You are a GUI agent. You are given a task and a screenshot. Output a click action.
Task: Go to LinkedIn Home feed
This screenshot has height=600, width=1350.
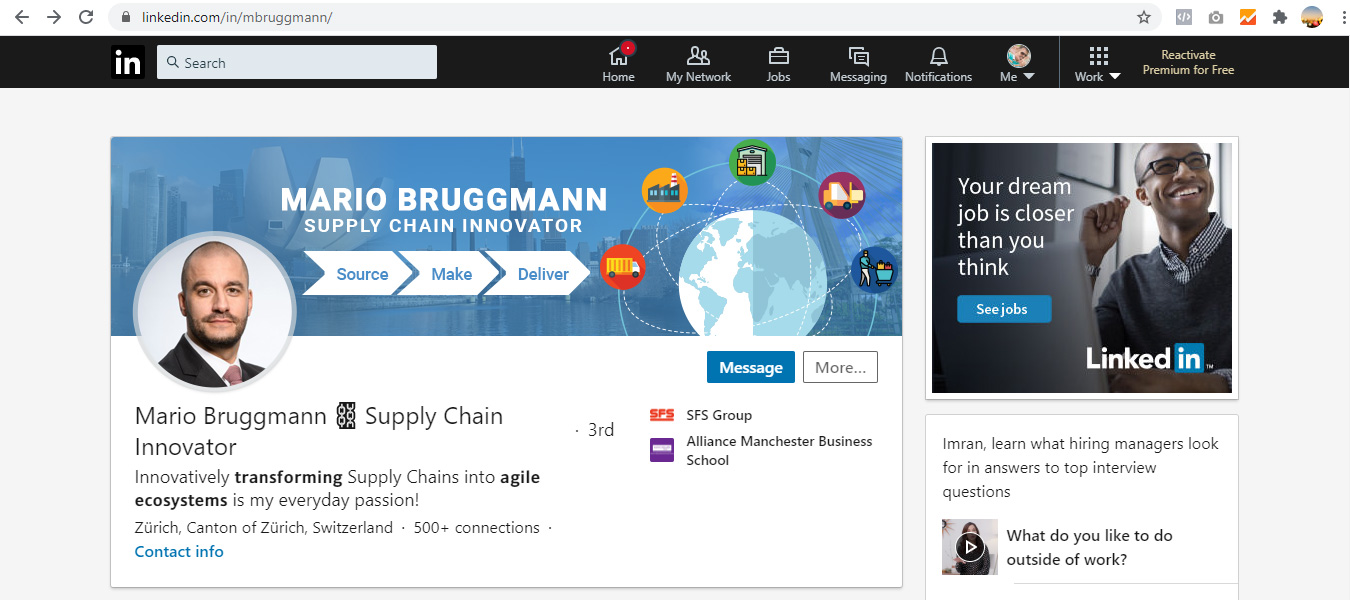point(618,63)
